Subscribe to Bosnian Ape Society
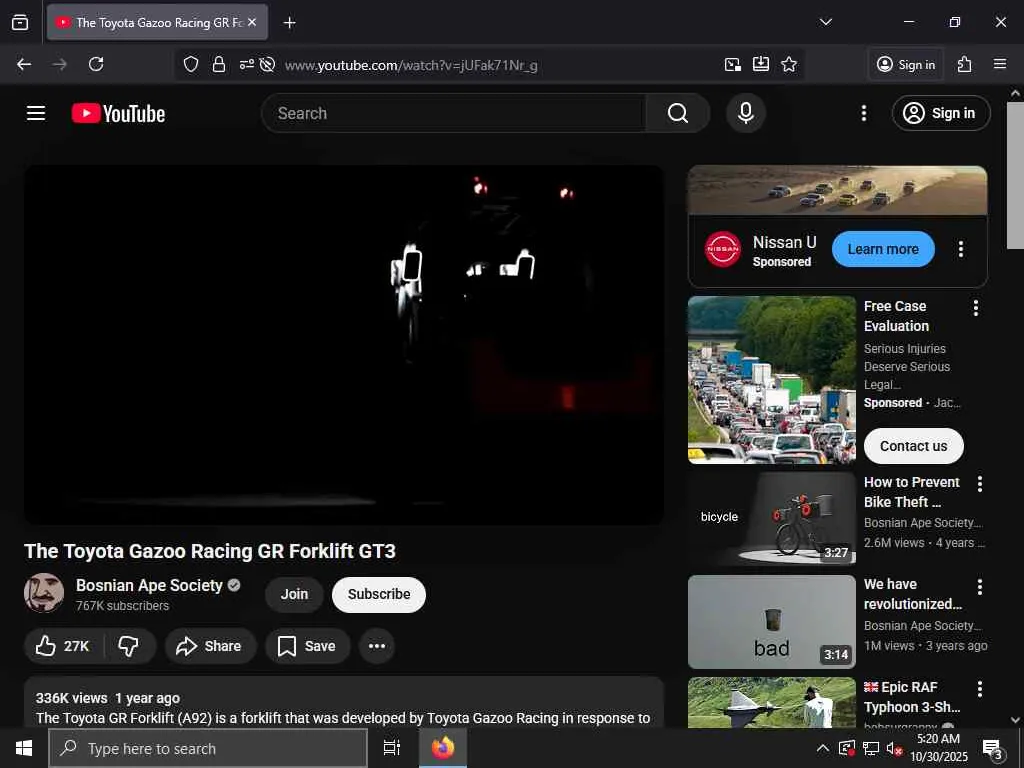 (x=379, y=594)
